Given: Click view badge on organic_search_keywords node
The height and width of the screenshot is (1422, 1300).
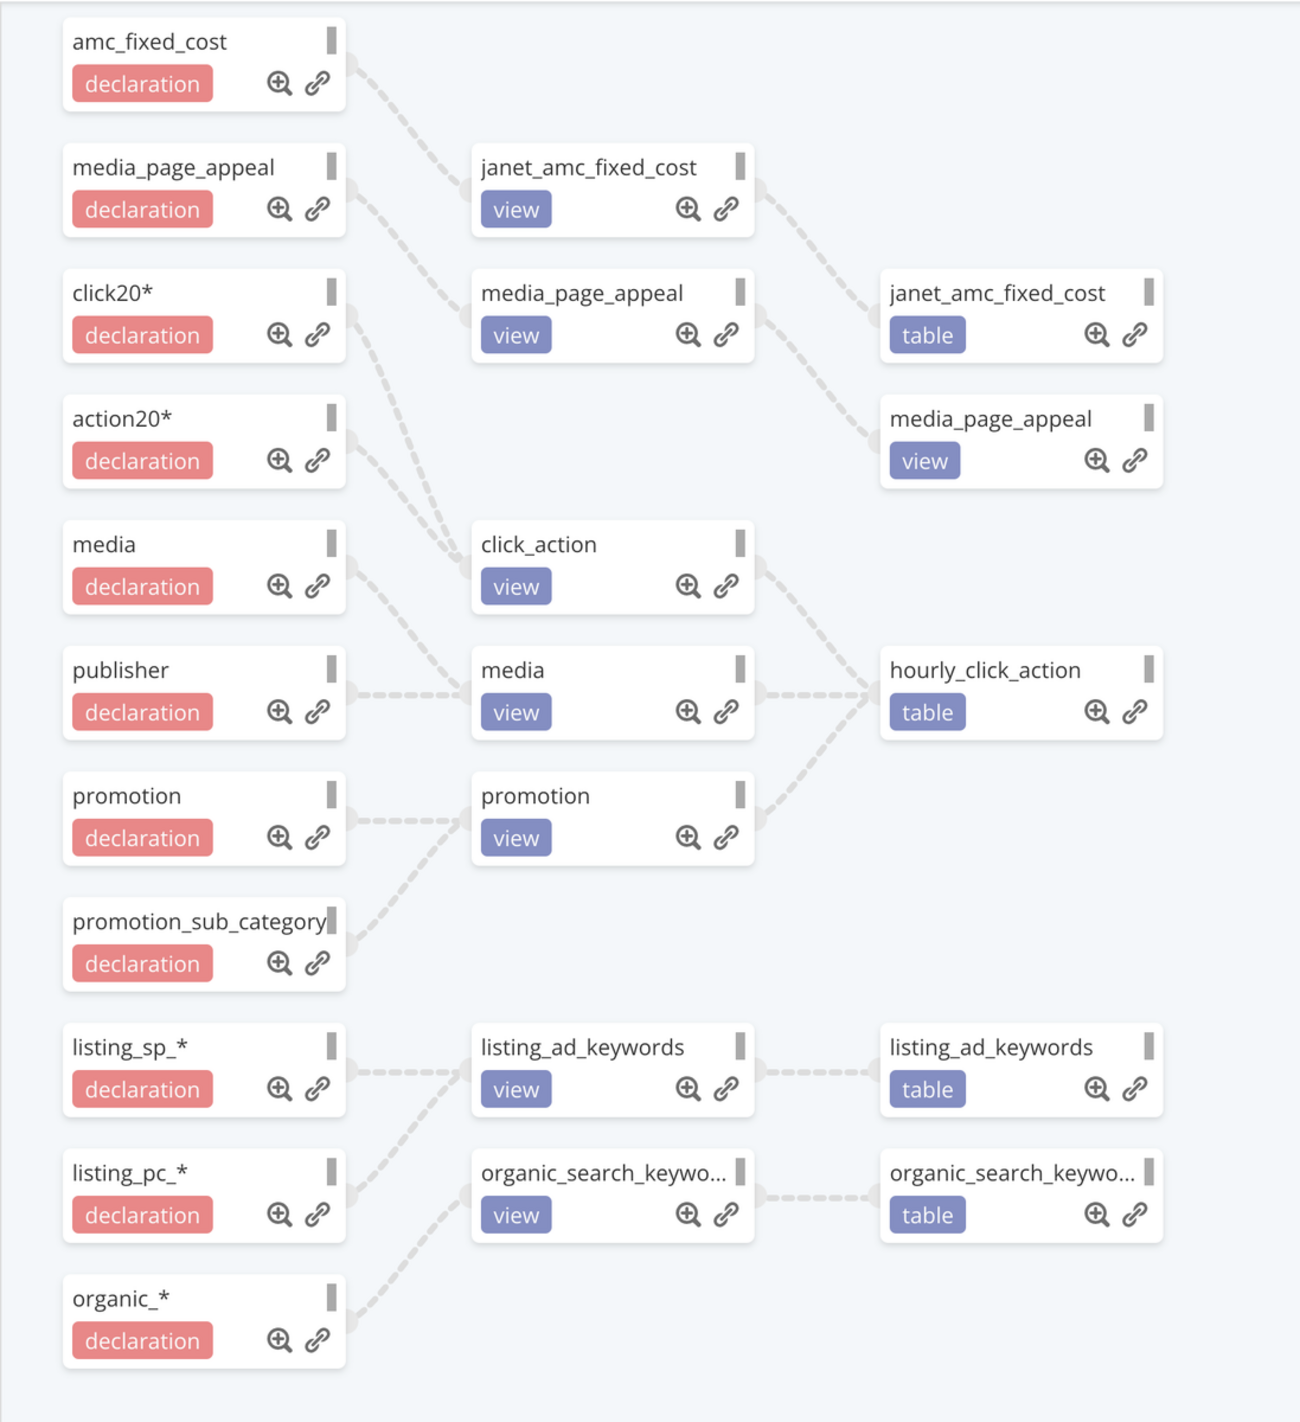Looking at the screenshot, I should [516, 1215].
